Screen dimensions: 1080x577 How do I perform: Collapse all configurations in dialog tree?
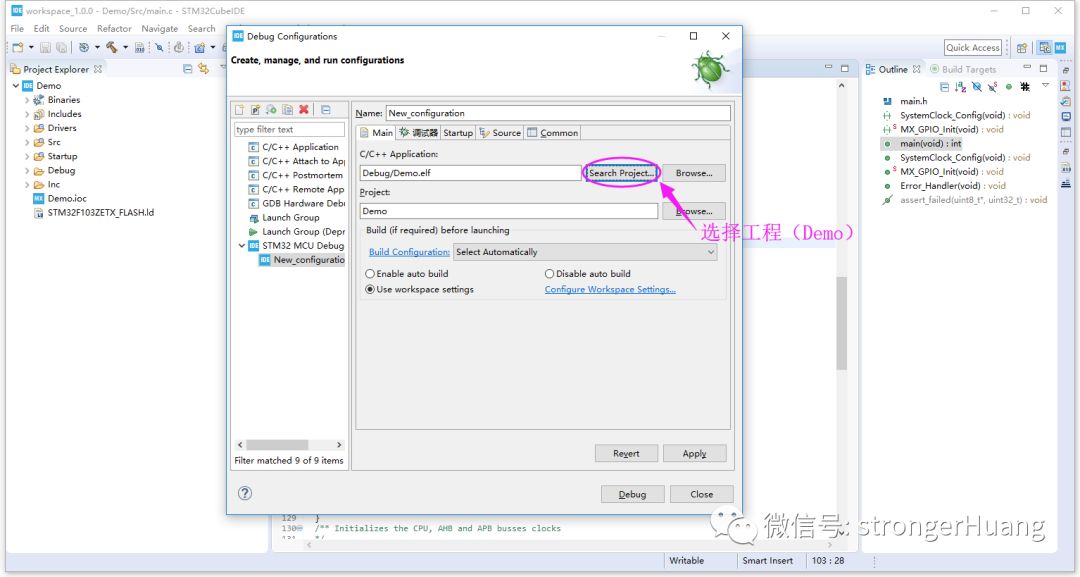(x=326, y=109)
